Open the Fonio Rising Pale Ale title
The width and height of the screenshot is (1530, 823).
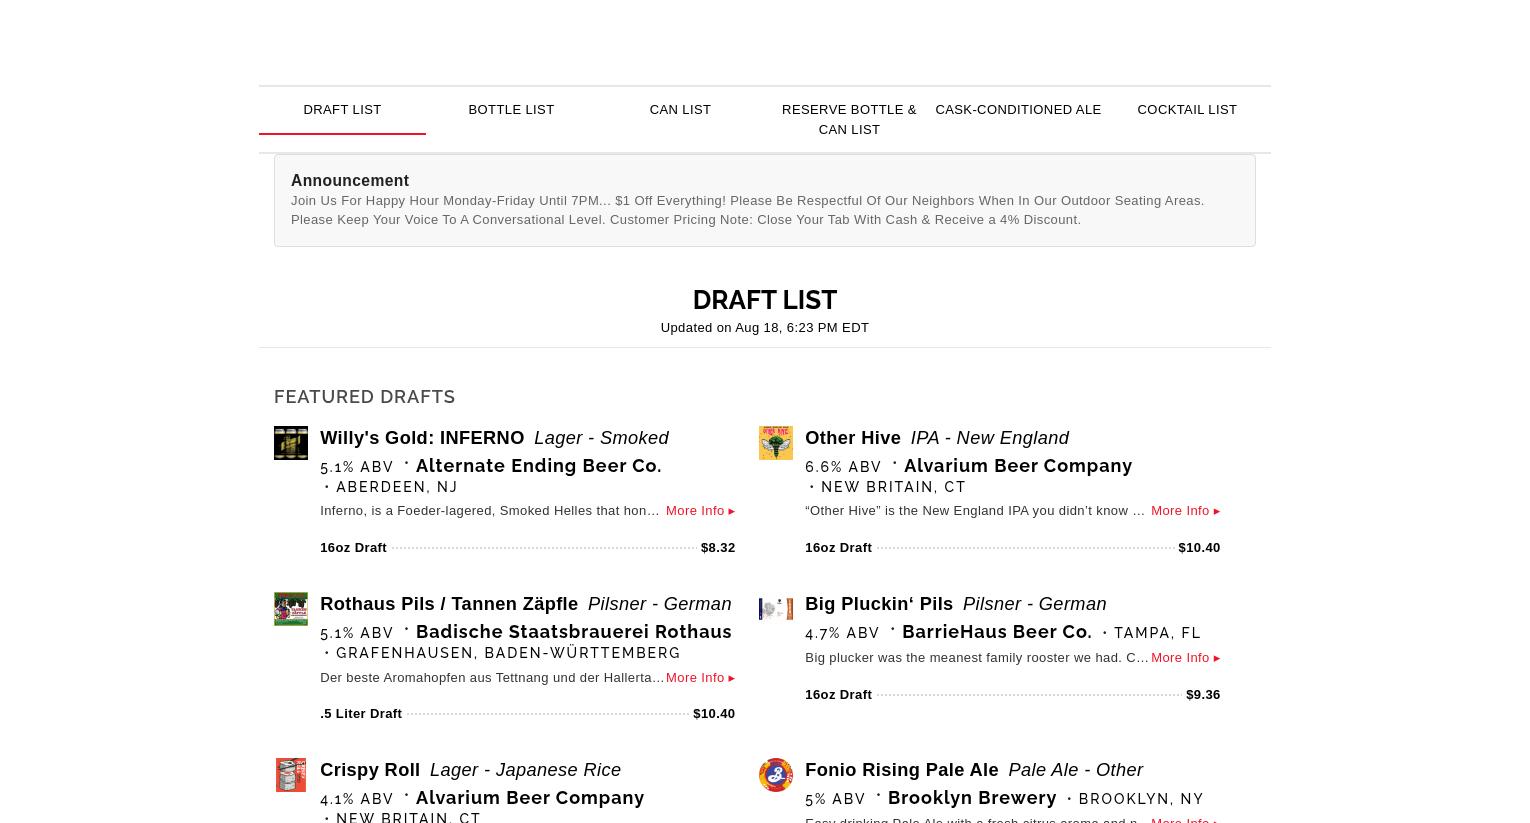click(902, 770)
